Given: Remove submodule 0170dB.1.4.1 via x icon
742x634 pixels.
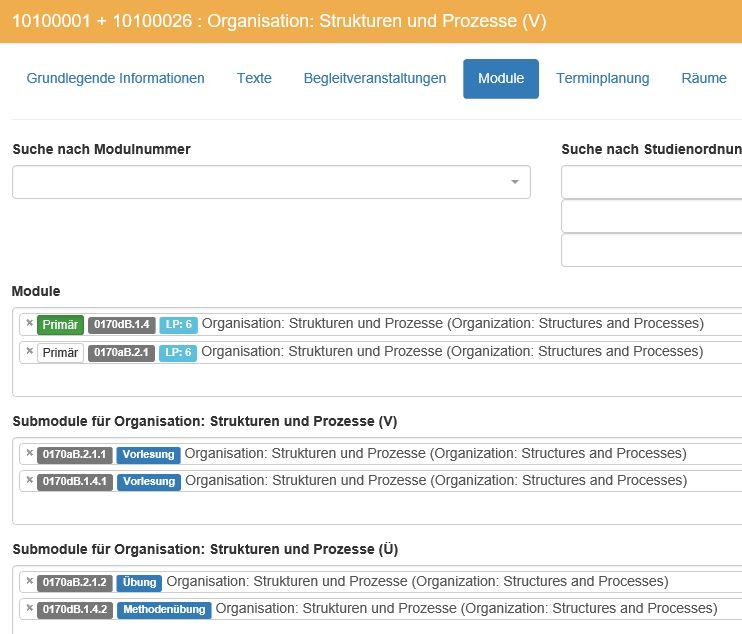Looking at the screenshot, I should coord(29,480).
